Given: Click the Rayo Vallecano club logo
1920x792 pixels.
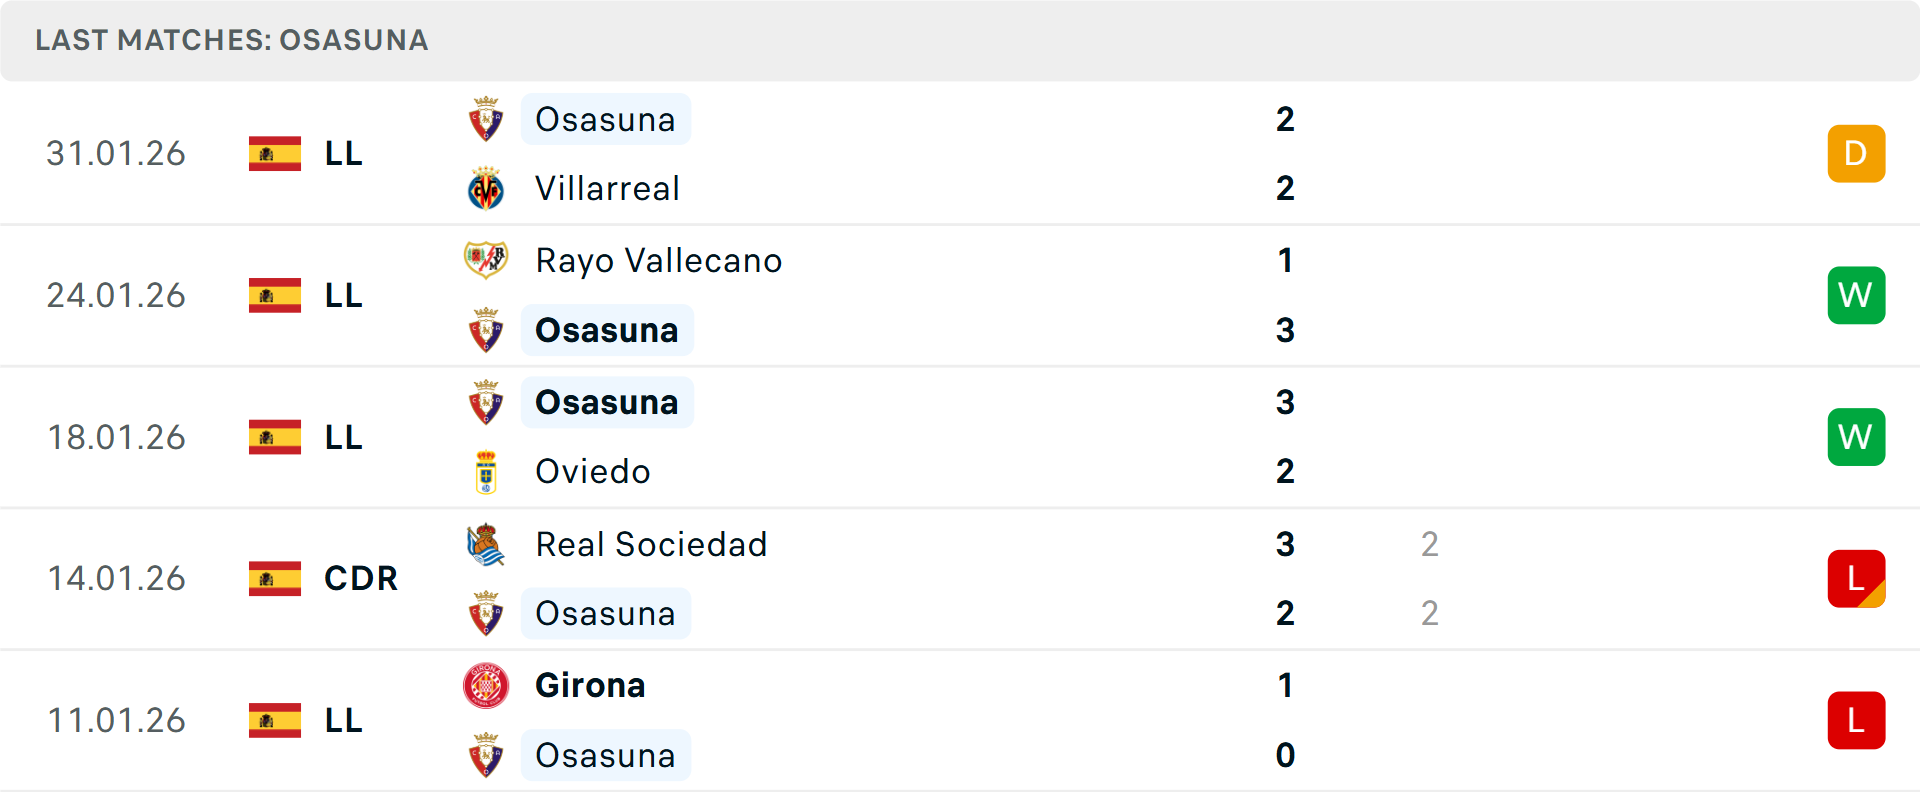Looking at the screenshot, I should point(486,260).
